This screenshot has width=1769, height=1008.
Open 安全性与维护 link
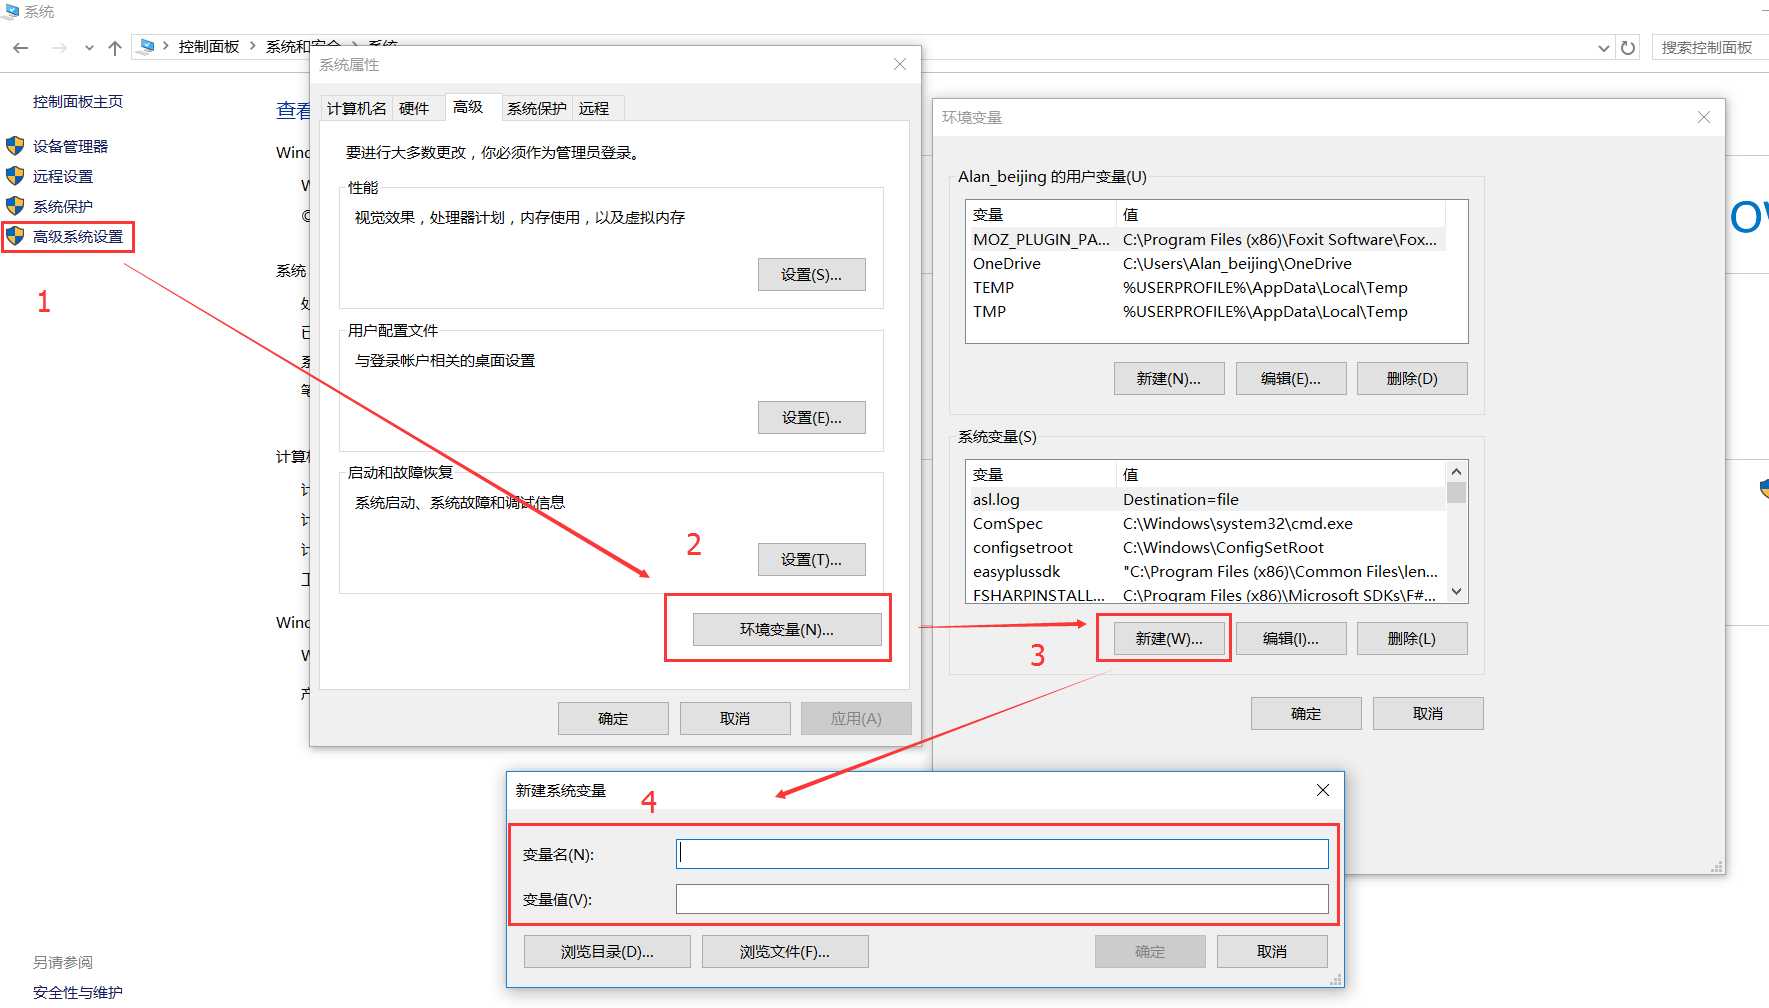[78, 992]
